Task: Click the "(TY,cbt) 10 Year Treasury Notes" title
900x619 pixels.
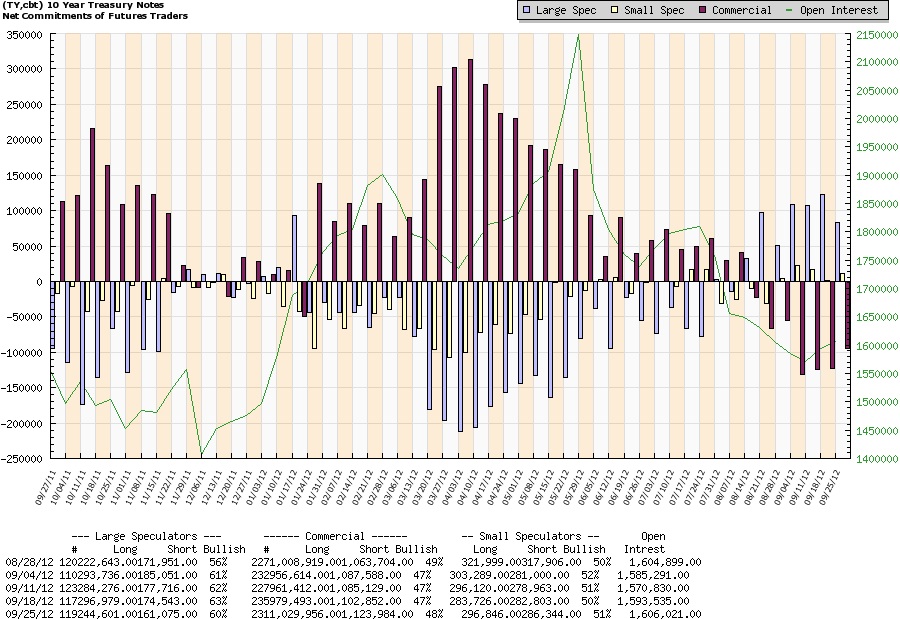Action: (x=83, y=5)
